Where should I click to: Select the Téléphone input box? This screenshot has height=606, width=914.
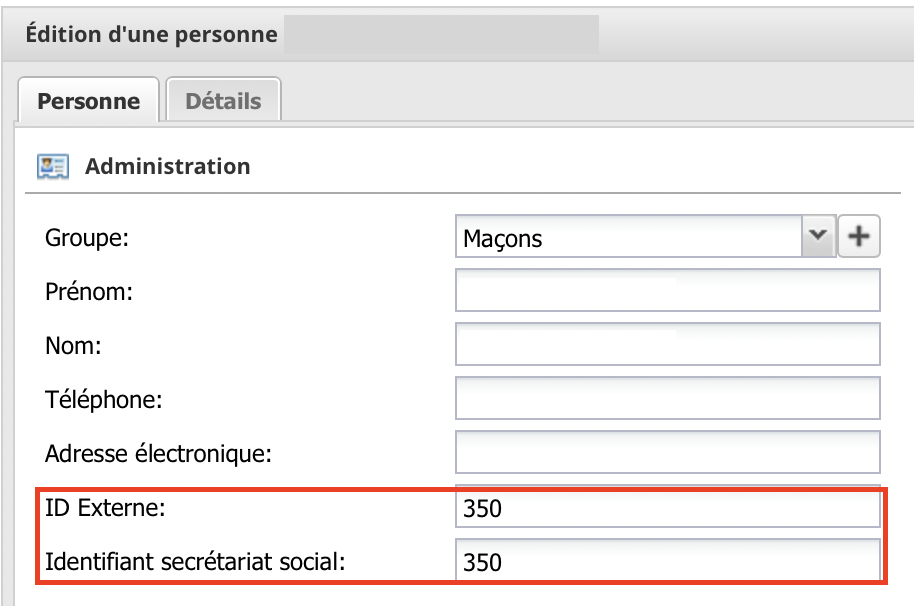(667, 398)
